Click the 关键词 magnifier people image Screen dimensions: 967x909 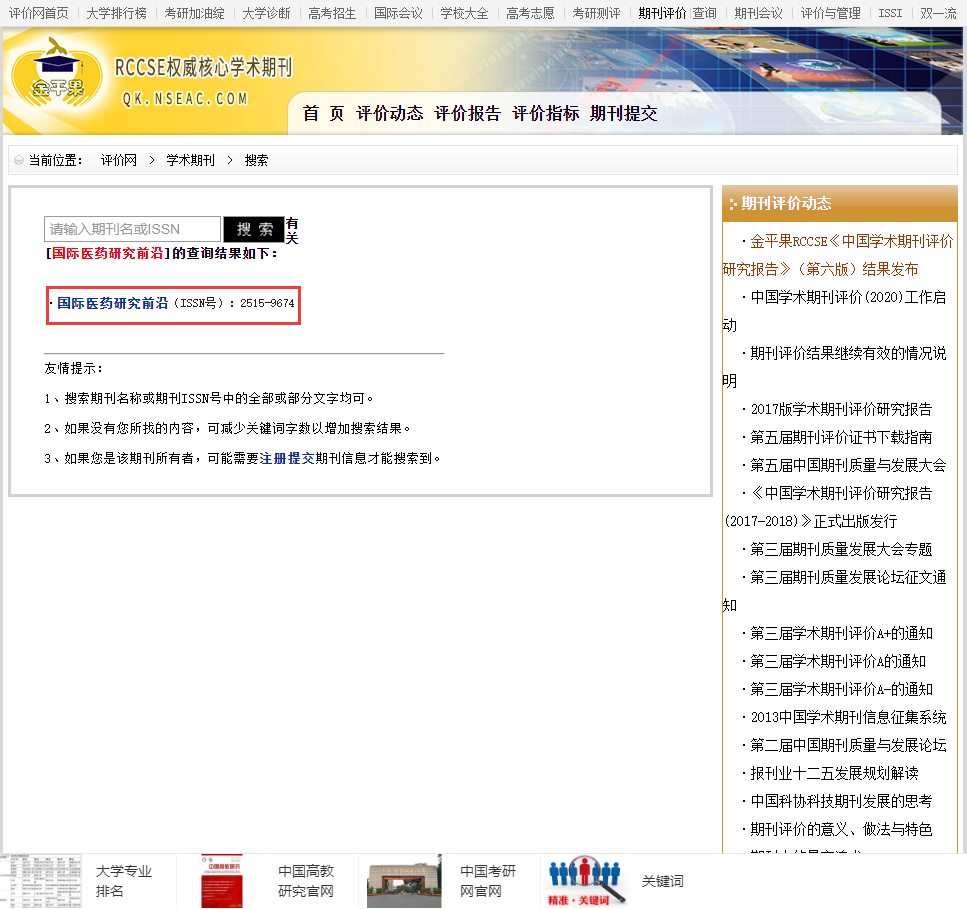[x=586, y=881]
